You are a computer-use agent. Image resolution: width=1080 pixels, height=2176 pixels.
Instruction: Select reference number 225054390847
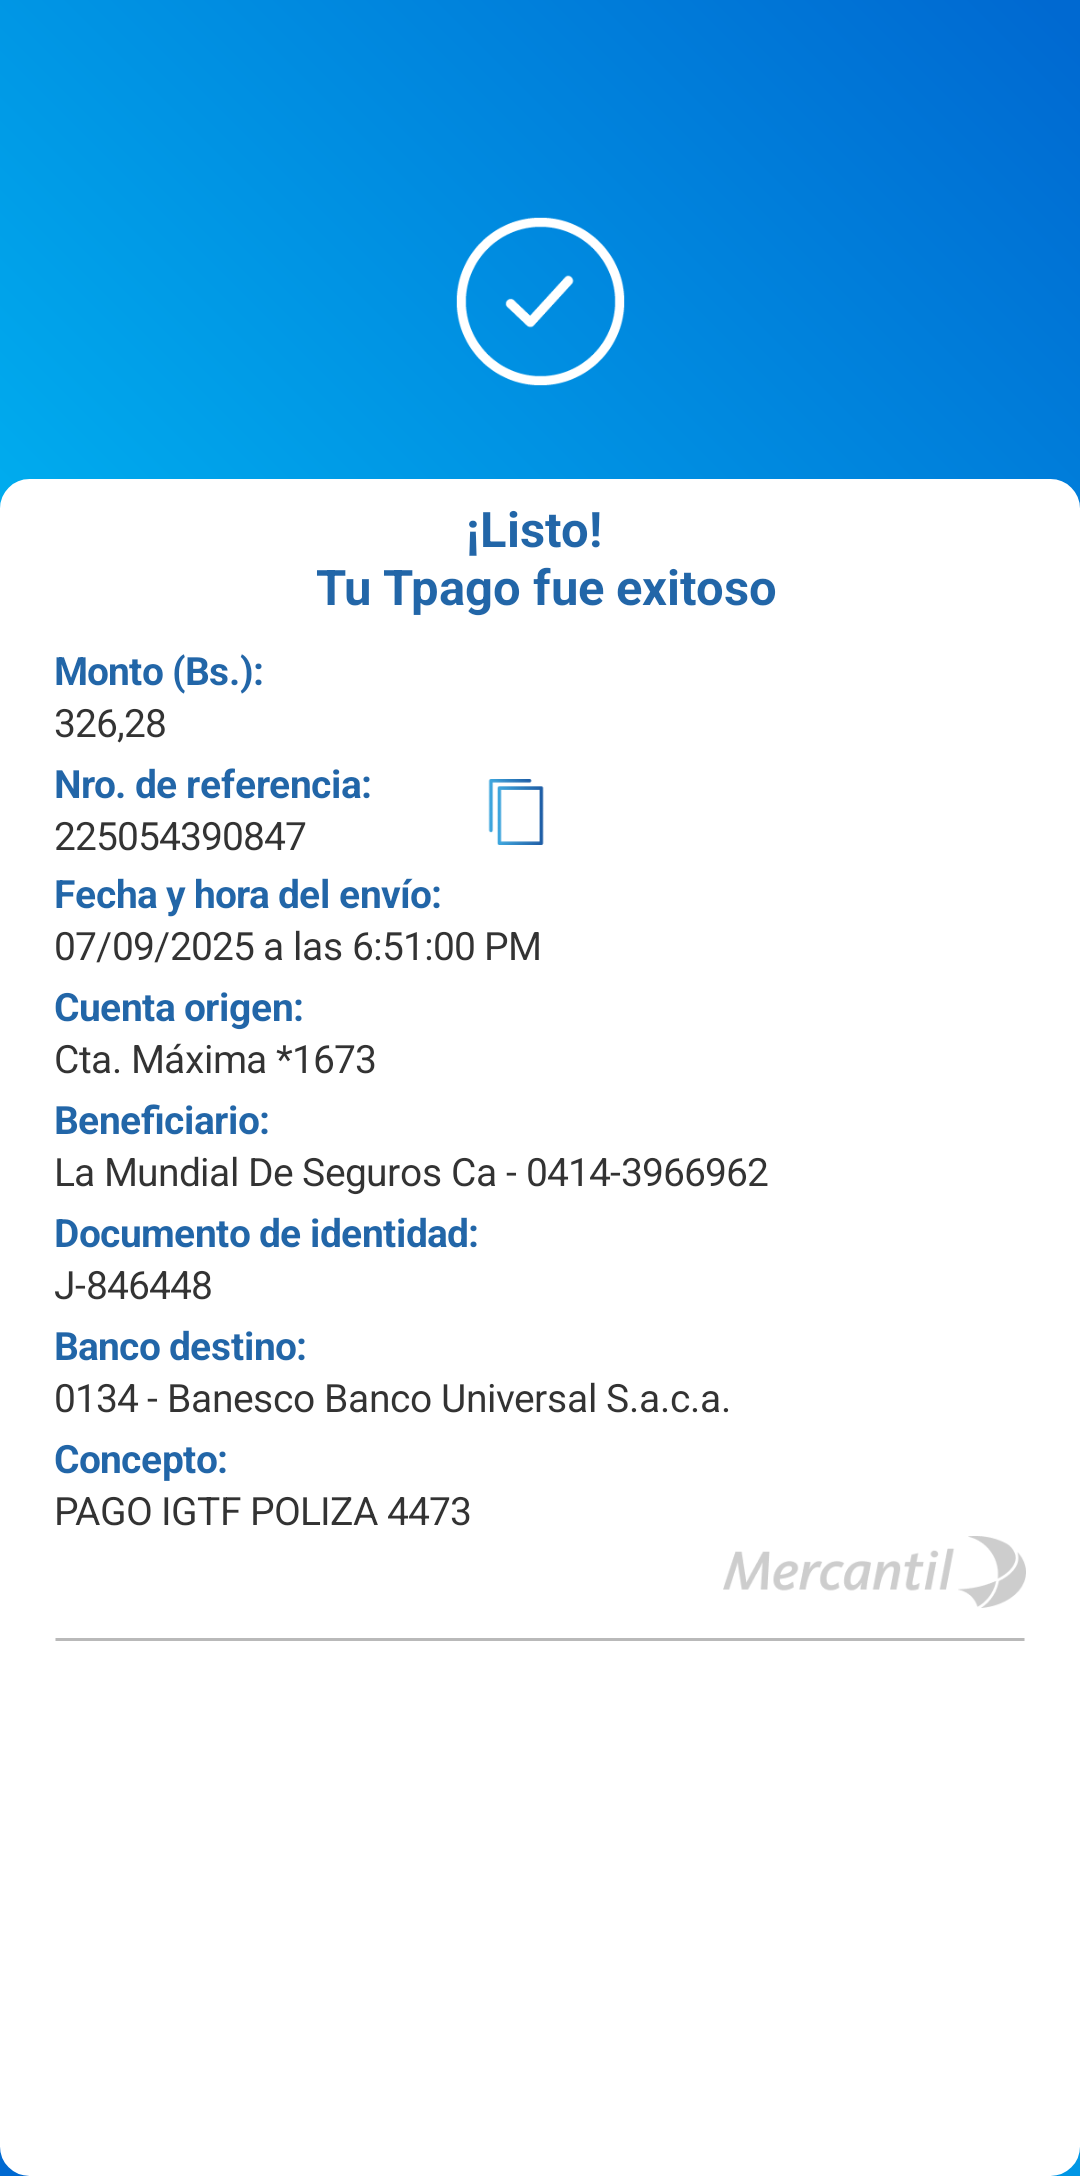pos(180,837)
